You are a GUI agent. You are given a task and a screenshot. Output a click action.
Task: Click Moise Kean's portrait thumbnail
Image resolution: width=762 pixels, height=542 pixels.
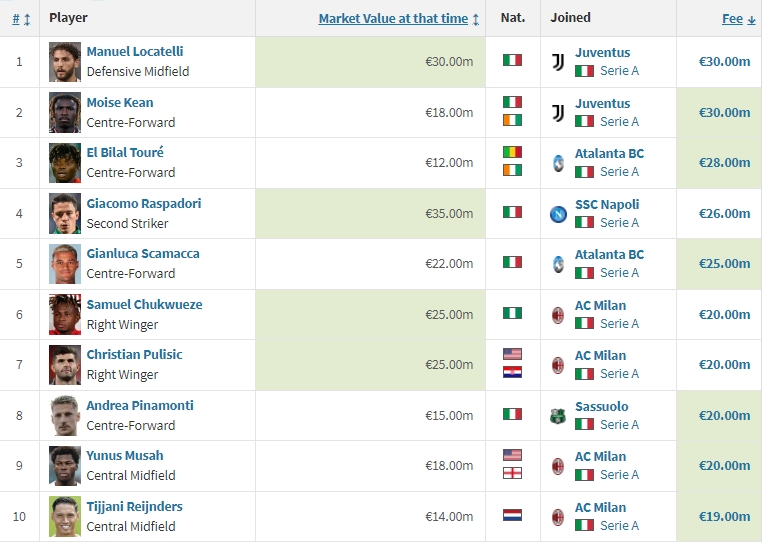coord(65,112)
